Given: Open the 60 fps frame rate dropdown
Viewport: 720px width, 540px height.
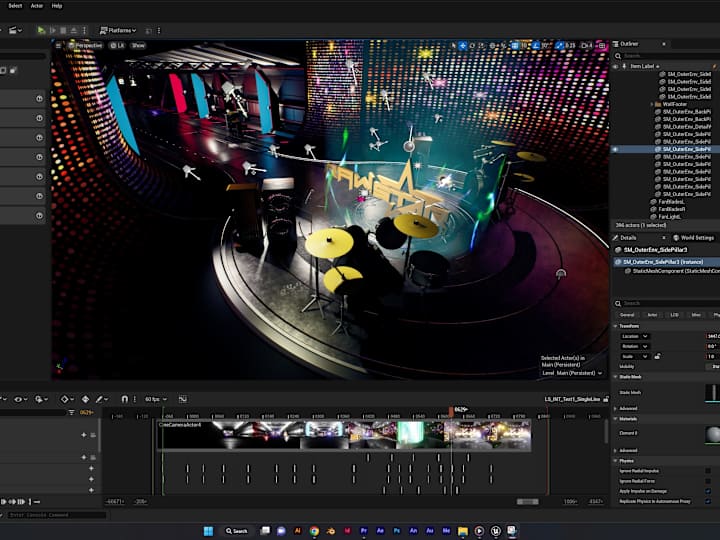Looking at the screenshot, I should [x=156, y=399].
